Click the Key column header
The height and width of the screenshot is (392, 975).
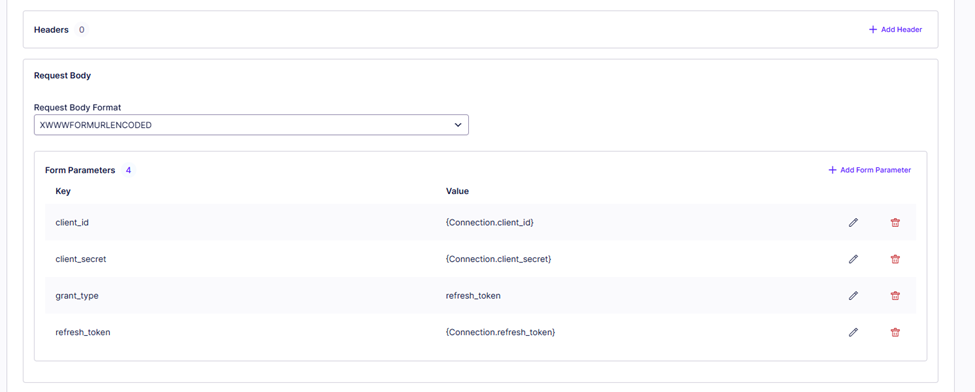(x=63, y=191)
